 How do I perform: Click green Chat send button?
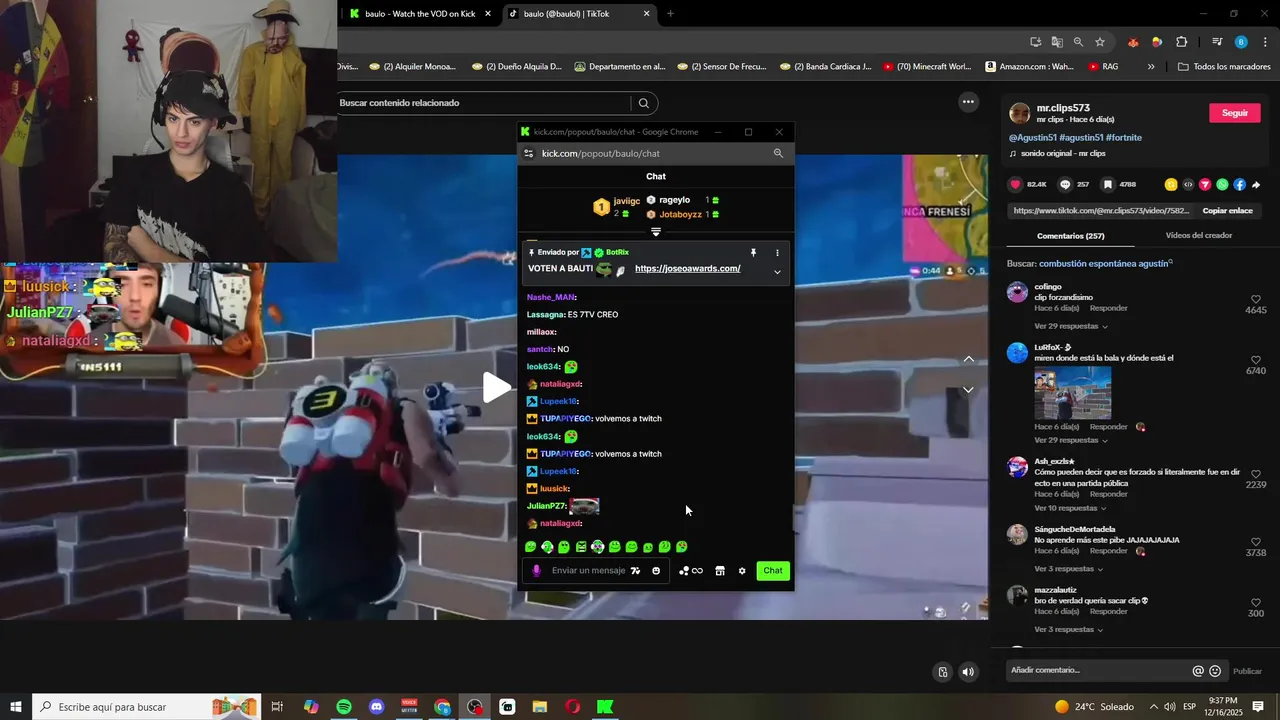[773, 571]
